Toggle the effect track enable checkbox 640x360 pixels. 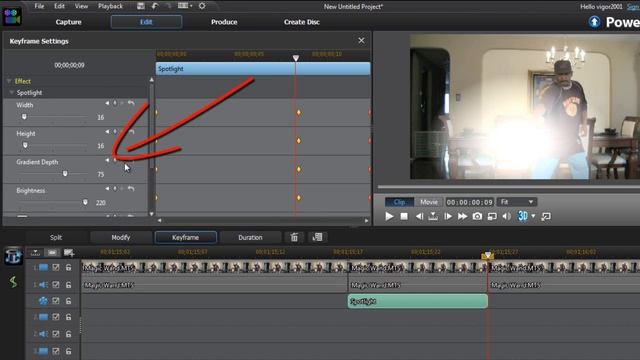56,301
